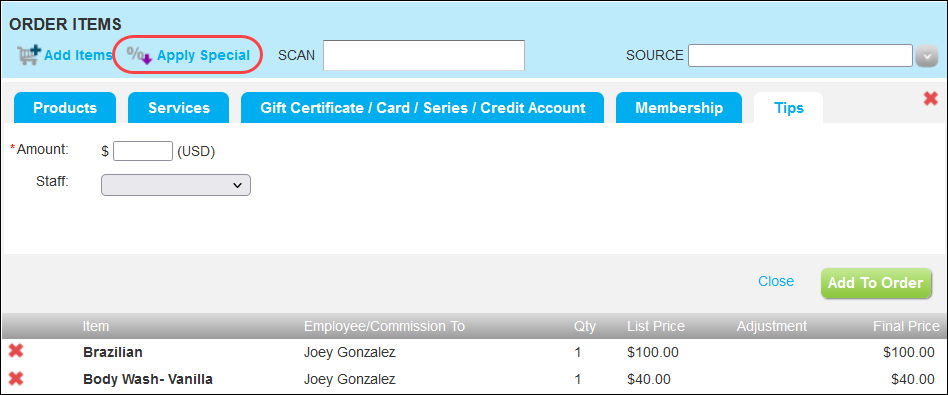
Task: Click the Qty value in Brazilian row
Action: pos(577,352)
